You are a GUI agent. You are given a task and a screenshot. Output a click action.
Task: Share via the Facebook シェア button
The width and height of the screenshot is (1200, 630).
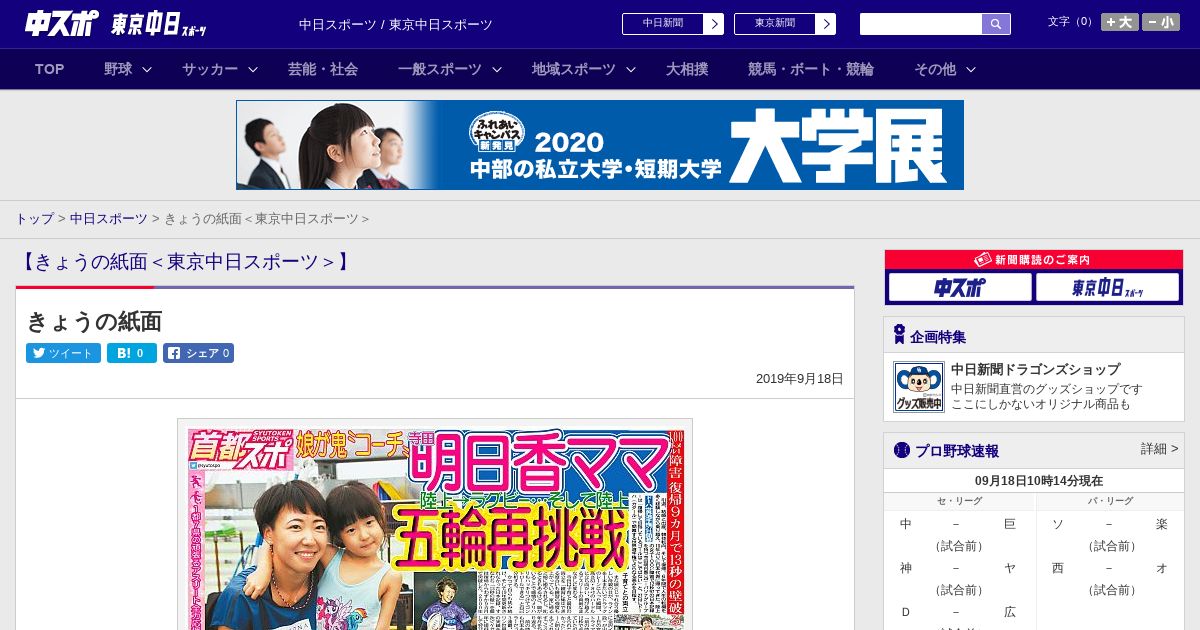point(198,353)
